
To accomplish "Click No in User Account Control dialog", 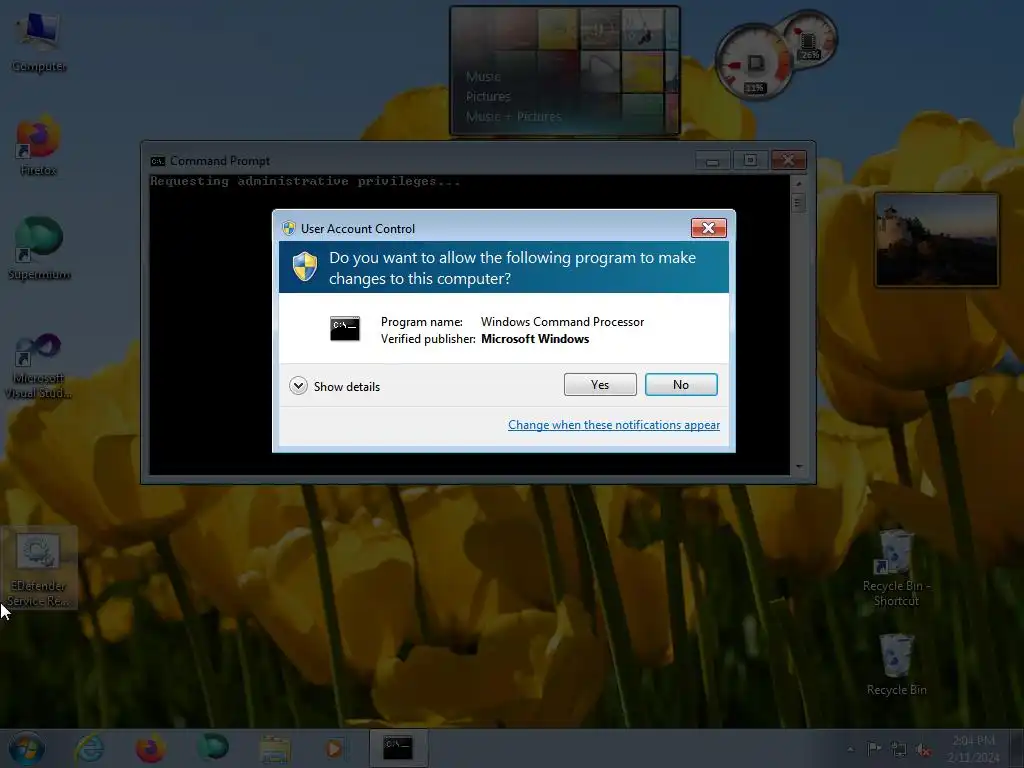I will pos(680,385).
